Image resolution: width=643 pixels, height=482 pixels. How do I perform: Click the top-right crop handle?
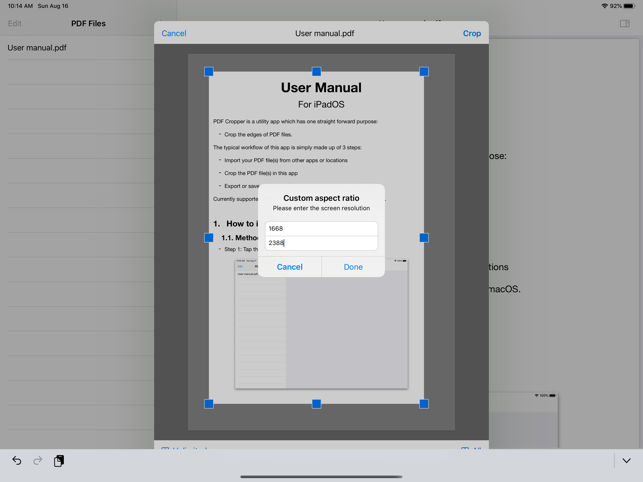tap(424, 72)
